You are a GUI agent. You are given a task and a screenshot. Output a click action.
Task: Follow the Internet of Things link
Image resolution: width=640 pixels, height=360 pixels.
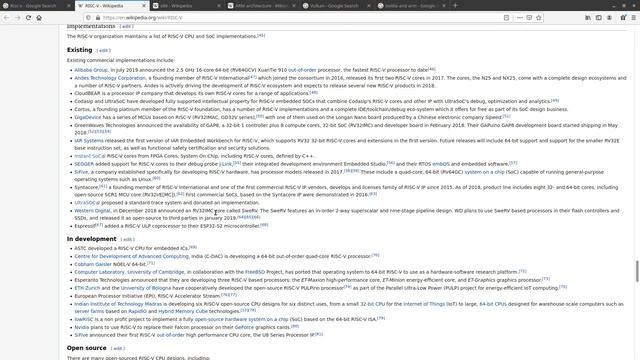[x=424, y=304]
